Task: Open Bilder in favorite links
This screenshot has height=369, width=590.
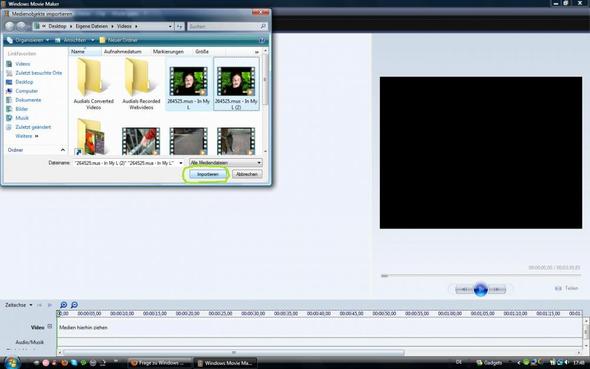Action: pyautogui.click(x=21, y=109)
